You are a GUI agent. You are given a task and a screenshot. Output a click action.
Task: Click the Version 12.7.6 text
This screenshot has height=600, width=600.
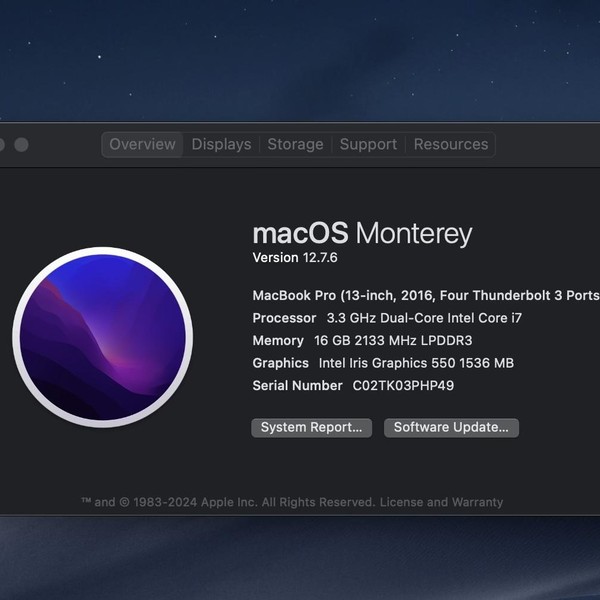(x=295, y=258)
